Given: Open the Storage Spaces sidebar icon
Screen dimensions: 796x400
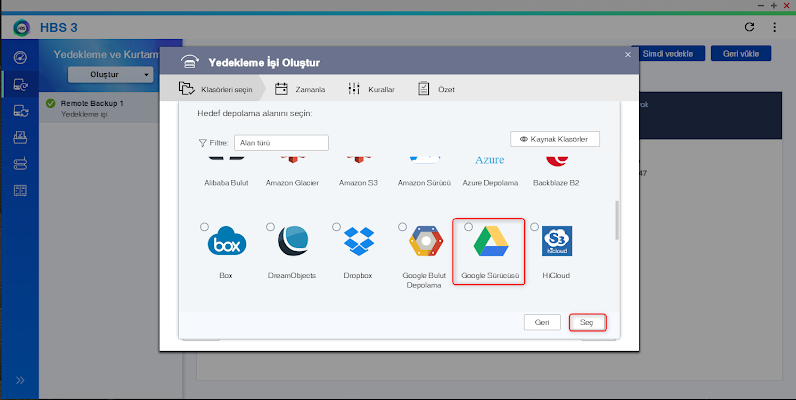Looking at the screenshot, I should coord(20,164).
